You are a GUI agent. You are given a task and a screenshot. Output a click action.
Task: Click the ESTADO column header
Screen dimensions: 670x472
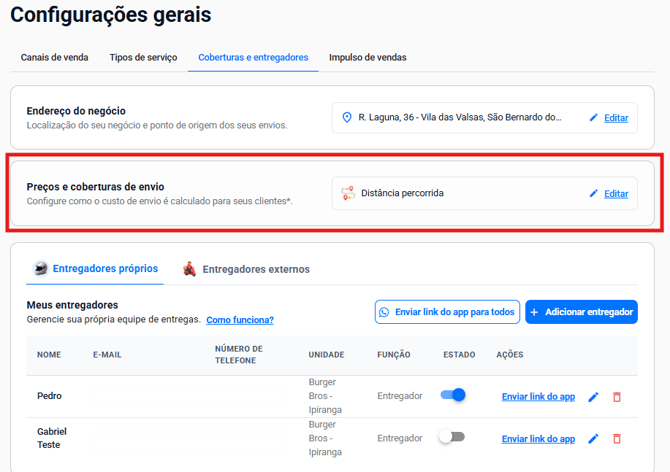click(459, 355)
